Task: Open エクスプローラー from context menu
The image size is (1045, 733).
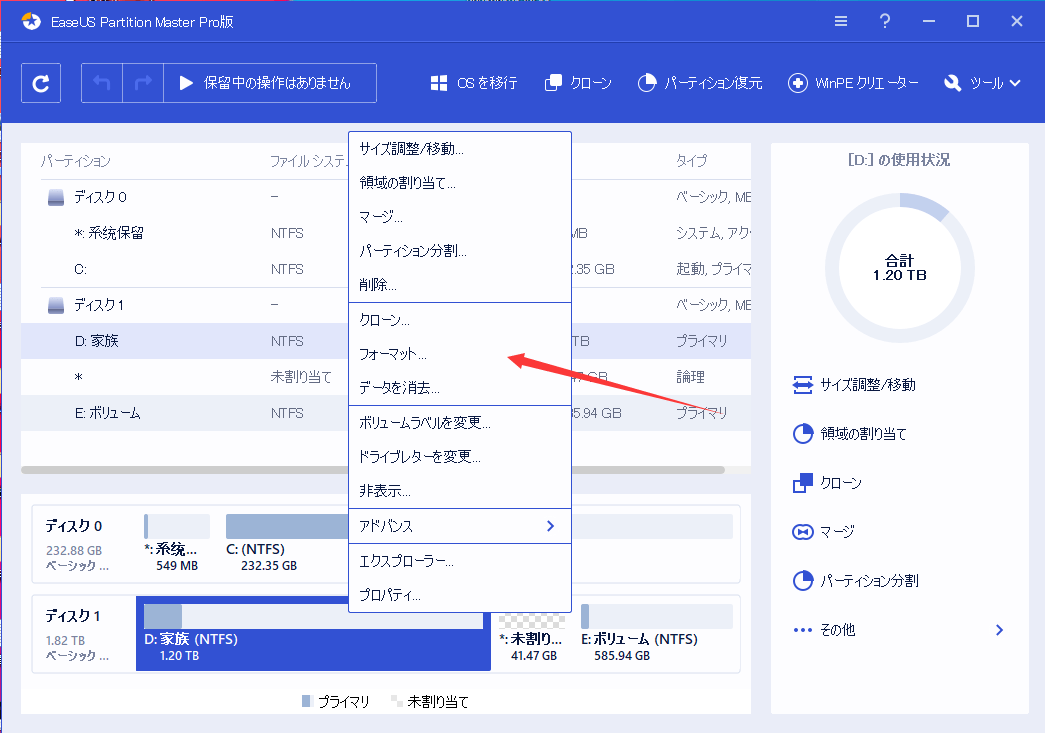Action: 460,561
